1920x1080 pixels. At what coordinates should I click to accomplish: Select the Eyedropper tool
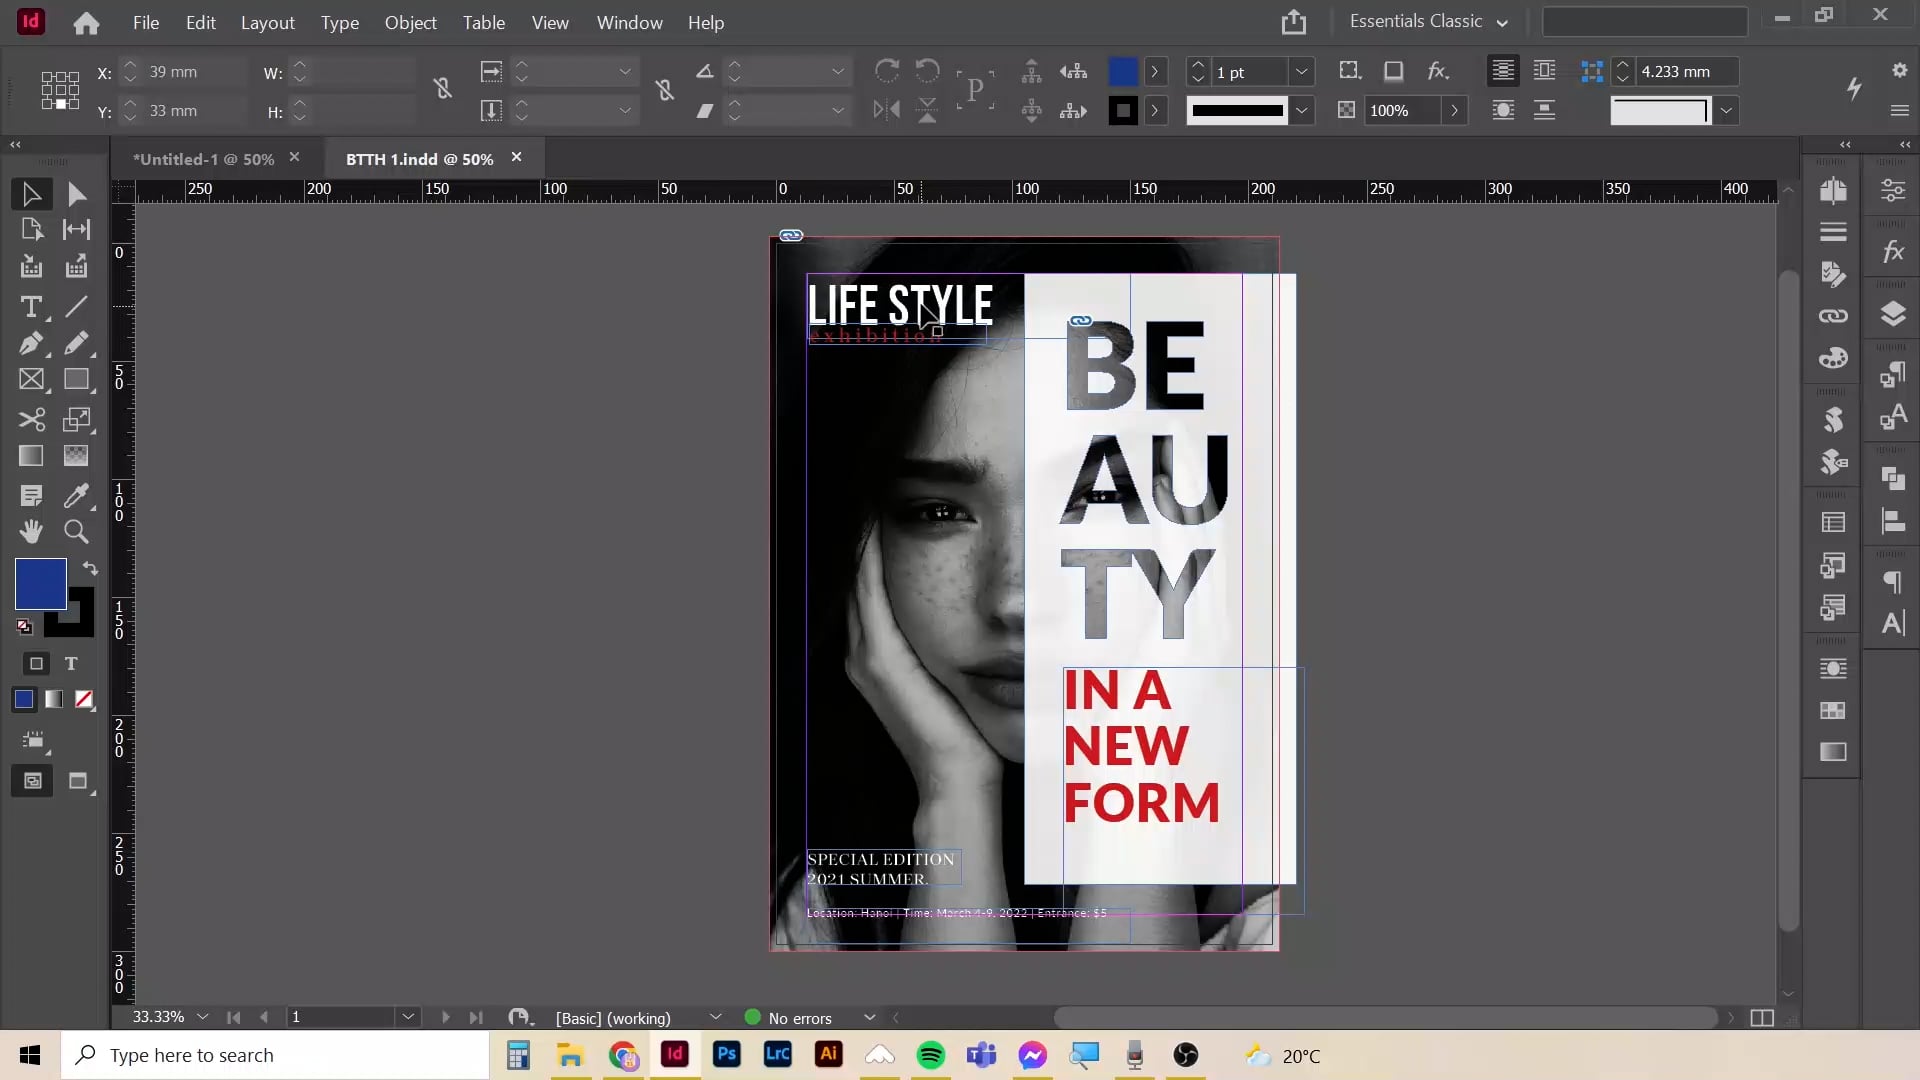76,496
